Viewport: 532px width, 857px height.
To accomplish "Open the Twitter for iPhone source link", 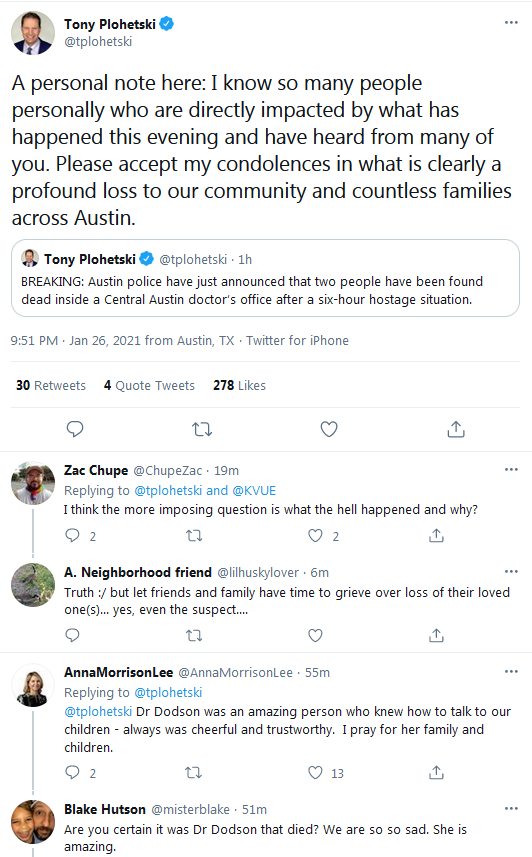I will [297, 341].
